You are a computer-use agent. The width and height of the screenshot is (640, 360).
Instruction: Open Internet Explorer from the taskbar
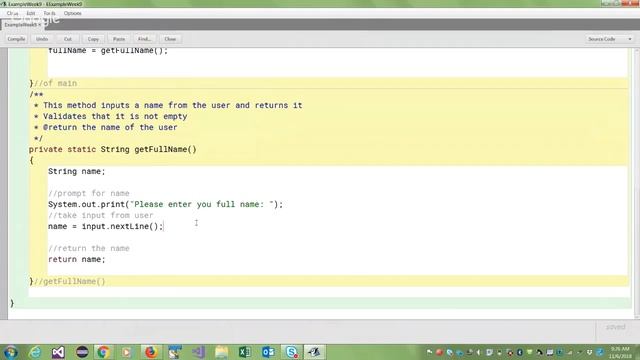tap(35, 352)
